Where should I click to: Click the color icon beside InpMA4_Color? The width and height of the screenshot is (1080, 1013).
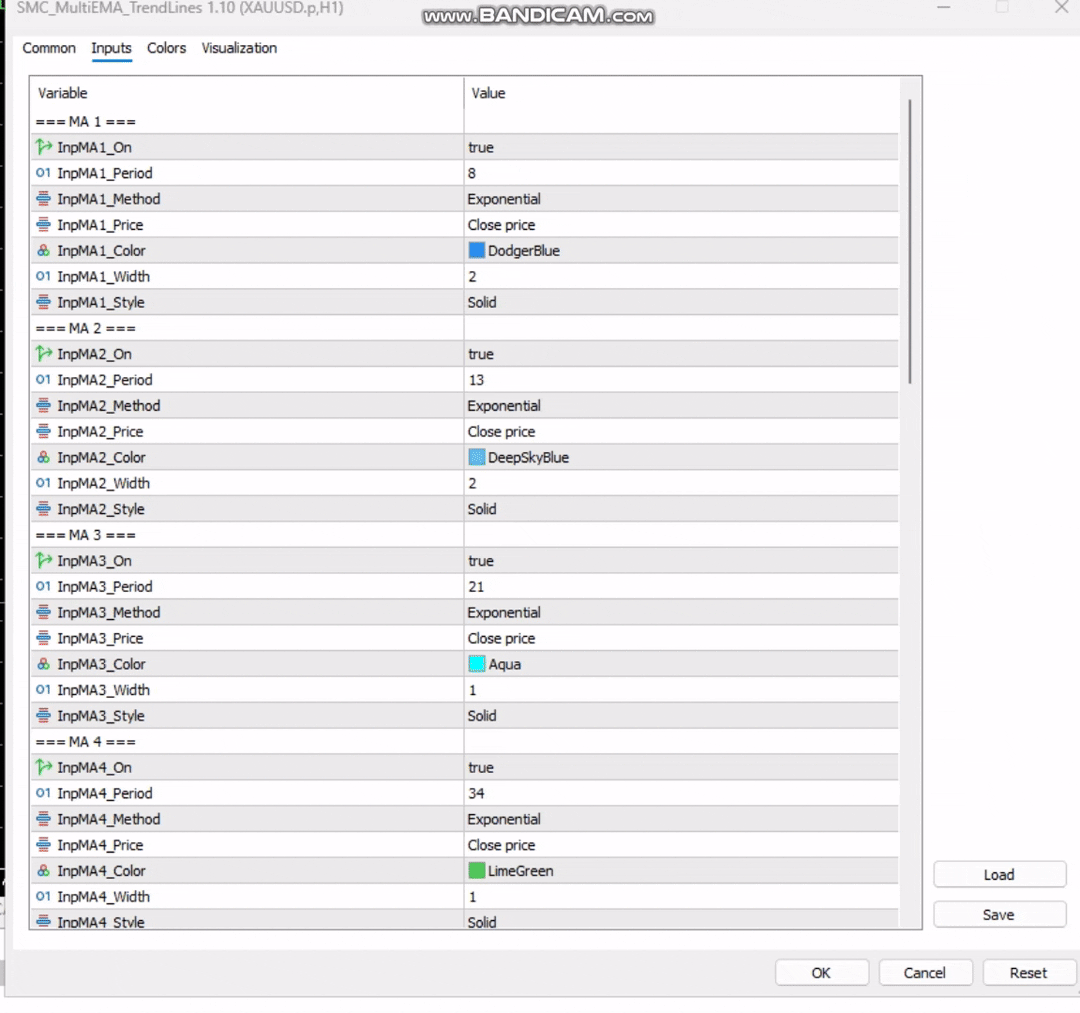coord(43,870)
